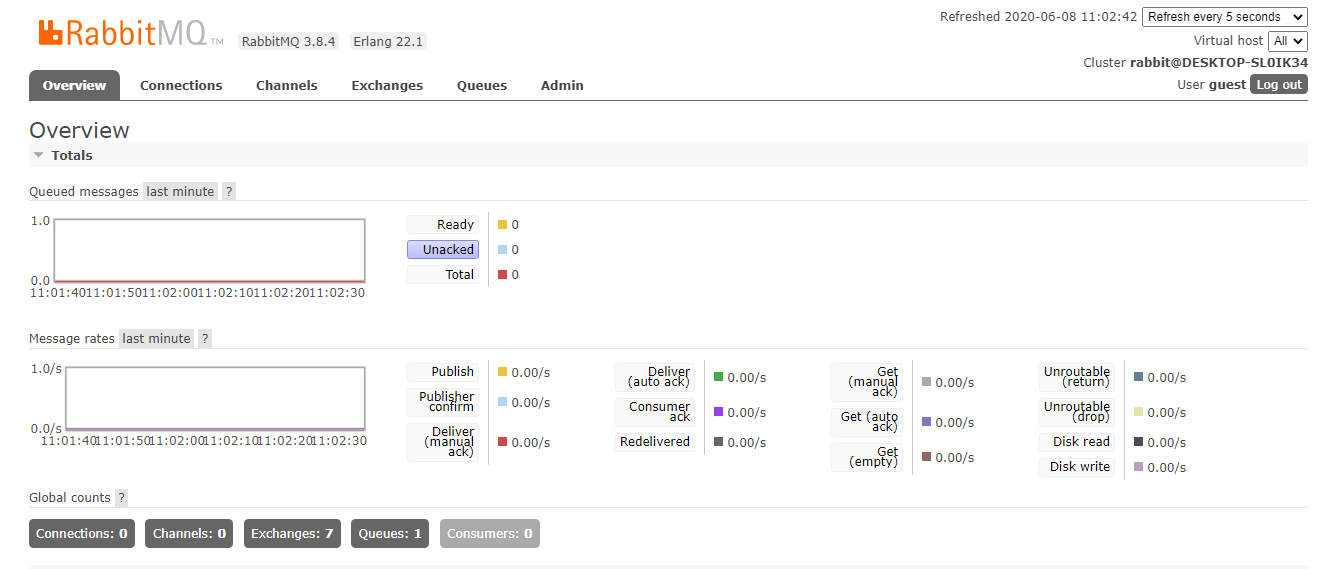The image size is (1330, 569).
Task: Toggle the Get (manual ack) series
Action: click(867, 382)
